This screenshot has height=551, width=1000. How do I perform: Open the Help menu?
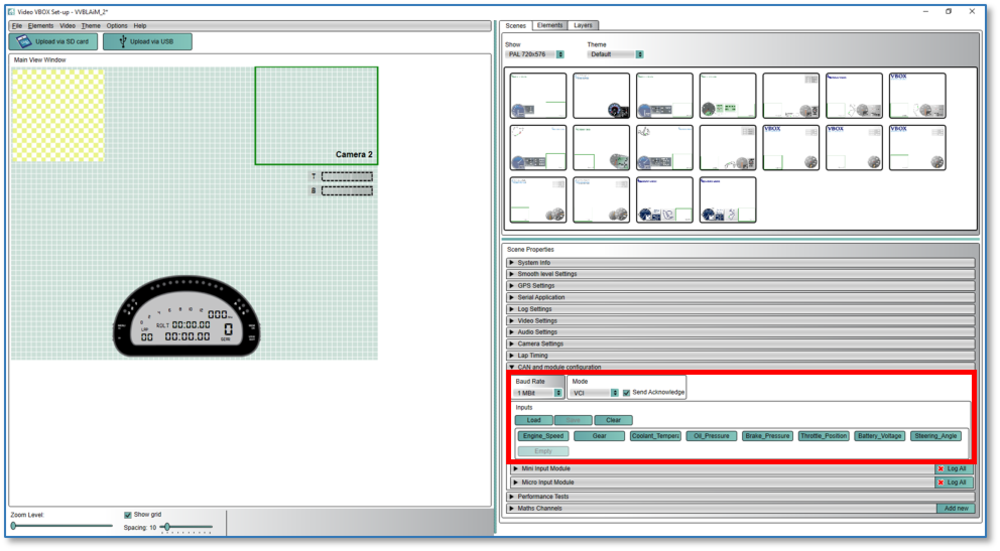[140, 26]
